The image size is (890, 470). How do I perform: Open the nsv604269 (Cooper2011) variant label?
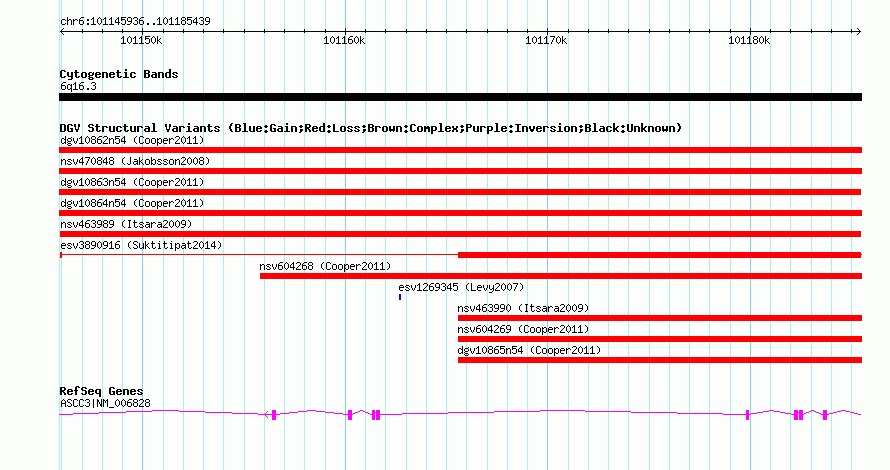[523, 329]
